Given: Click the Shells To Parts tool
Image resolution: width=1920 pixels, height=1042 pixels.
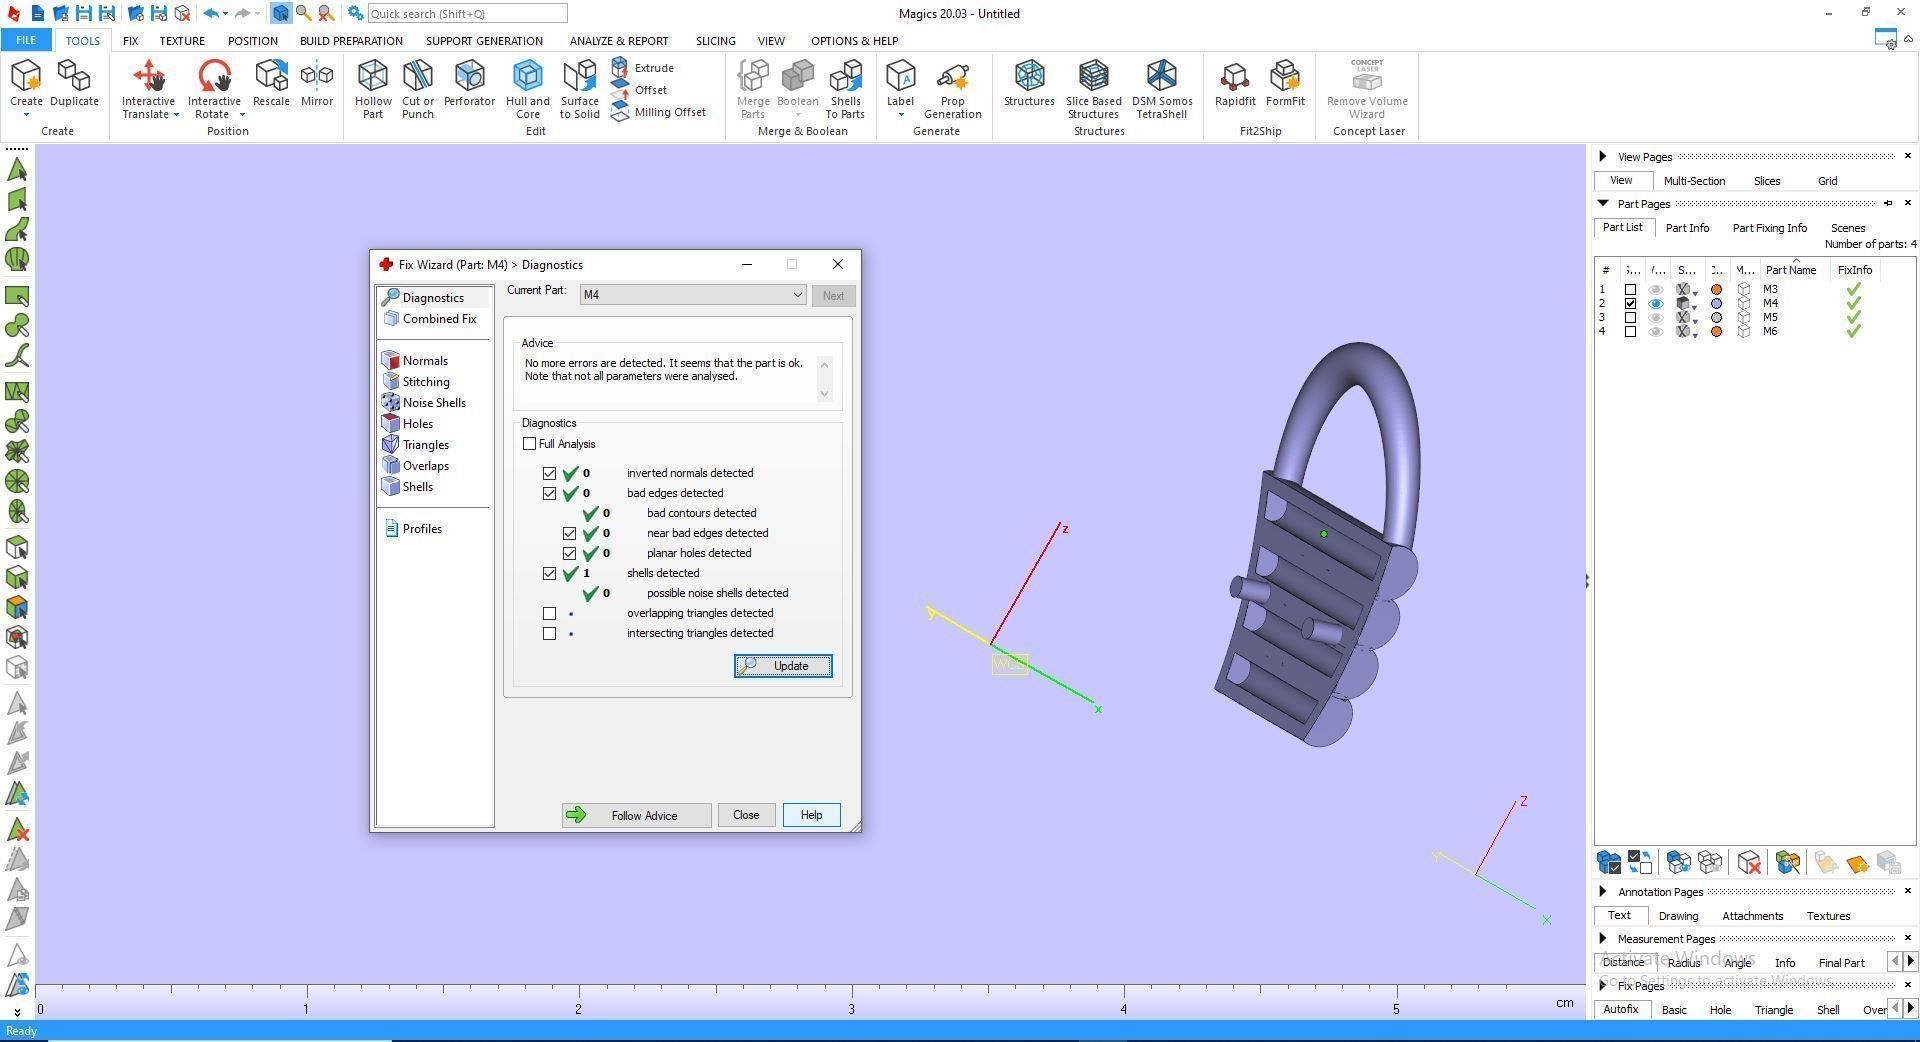Looking at the screenshot, I should click(845, 89).
